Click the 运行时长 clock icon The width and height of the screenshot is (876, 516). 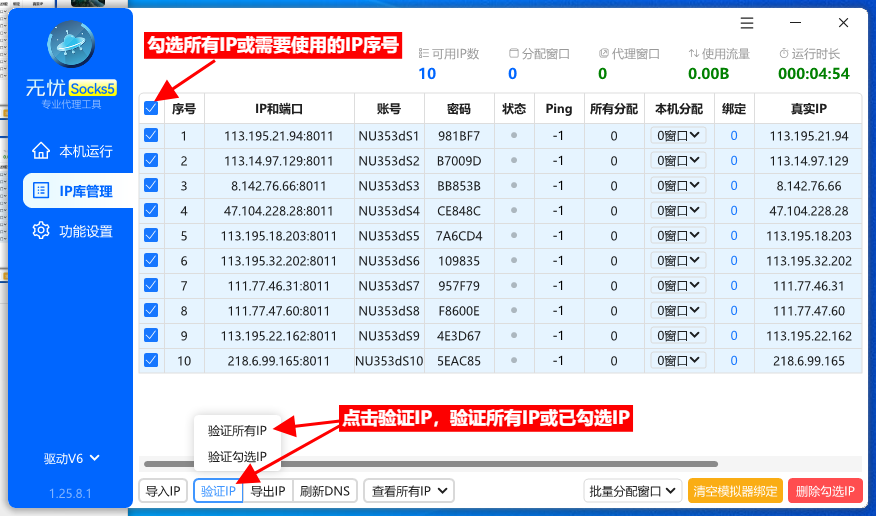pyautogui.click(x=784, y=53)
